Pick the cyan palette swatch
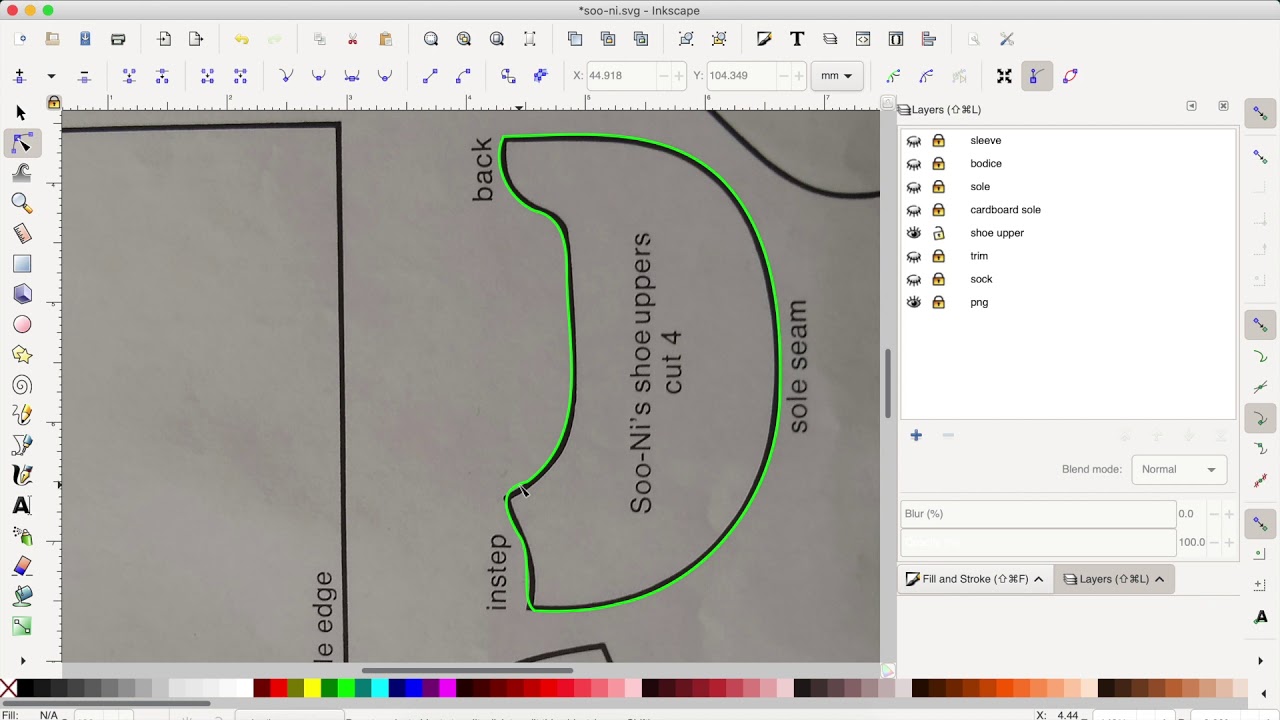The width and height of the screenshot is (1280, 720). (x=379, y=688)
